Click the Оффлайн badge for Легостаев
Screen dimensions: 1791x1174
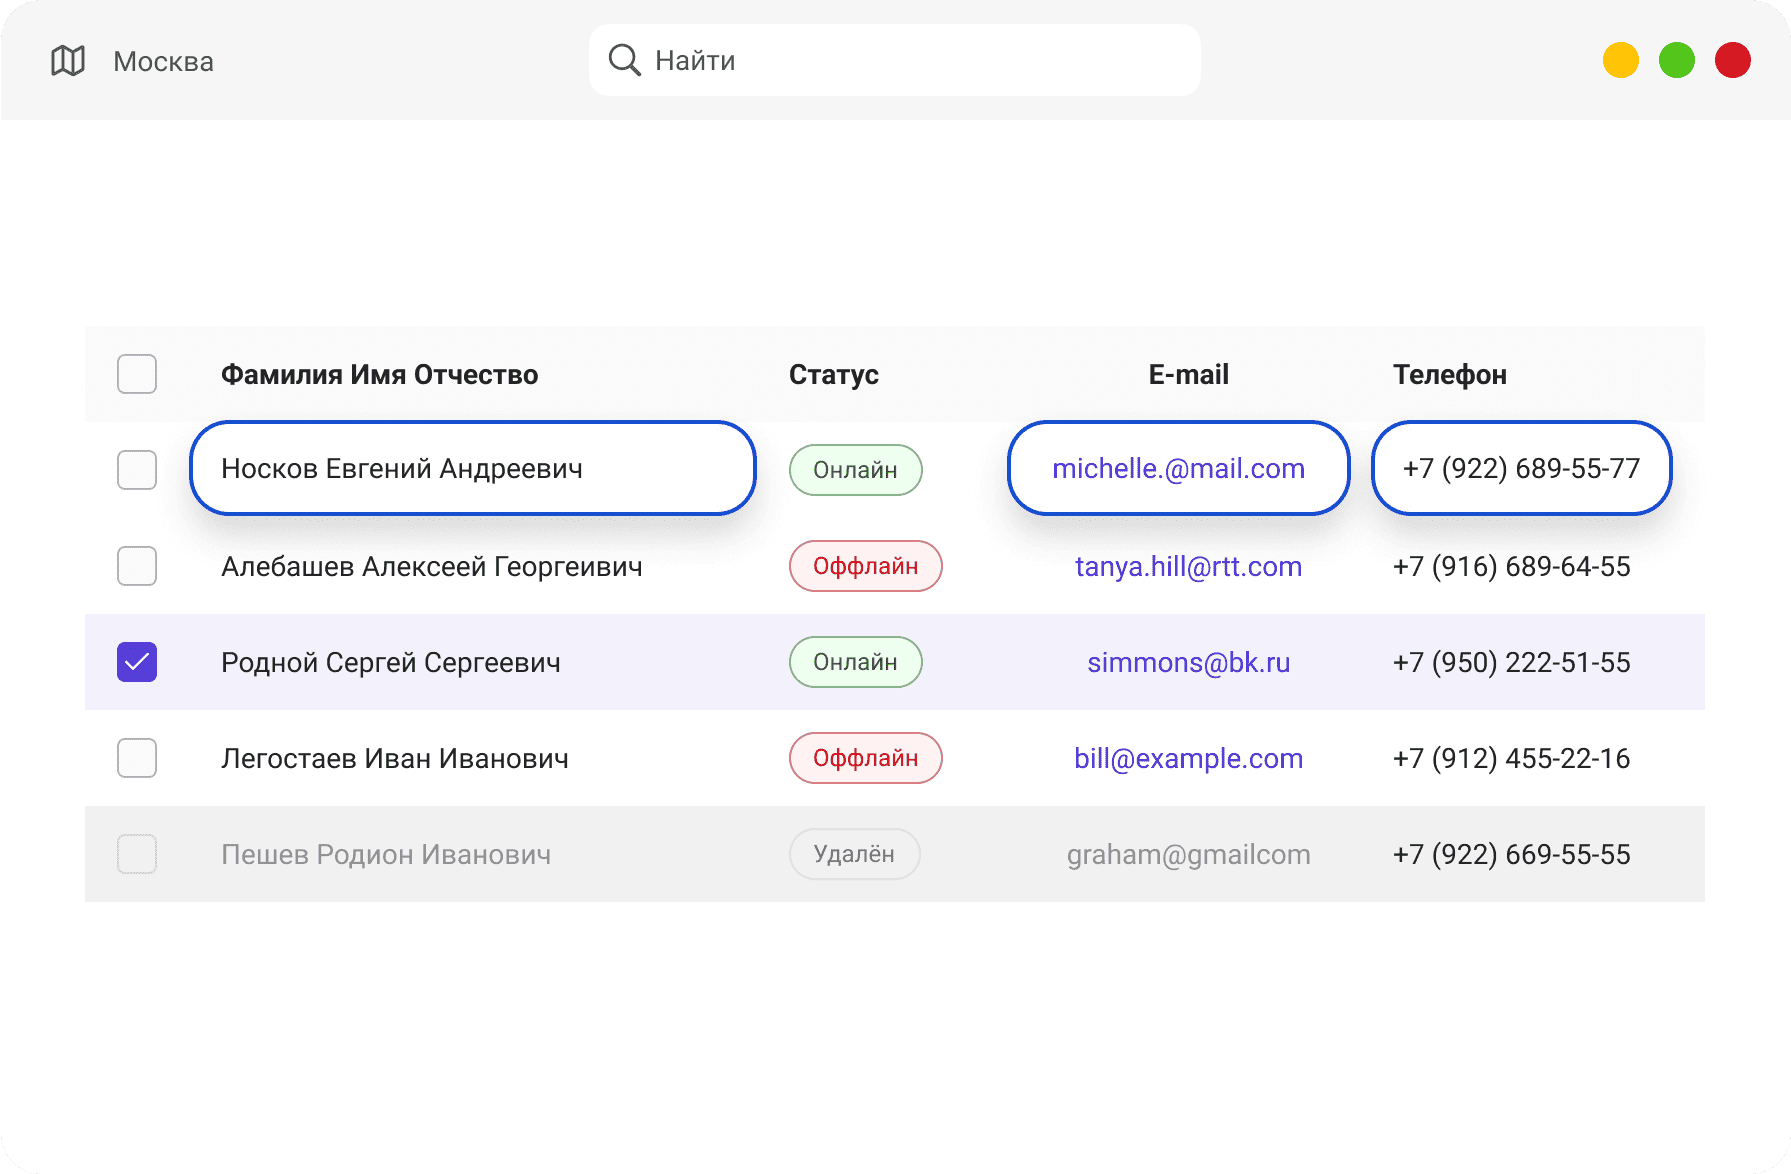pyautogui.click(x=865, y=758)
